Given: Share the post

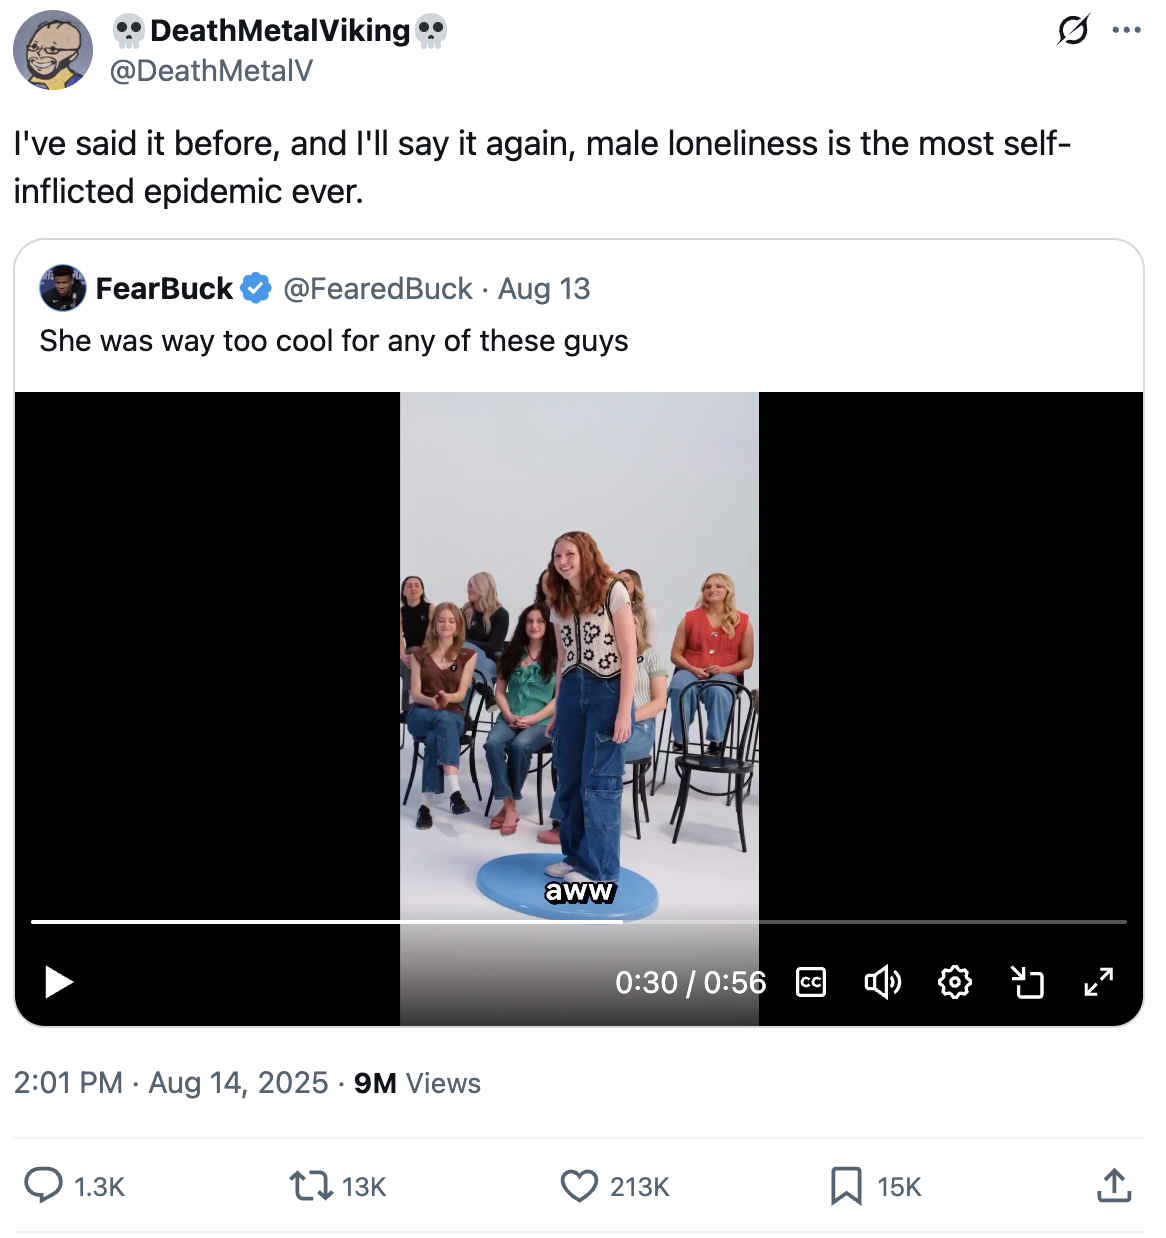Looking at the screenshot, I should tap(1113, 1186).
